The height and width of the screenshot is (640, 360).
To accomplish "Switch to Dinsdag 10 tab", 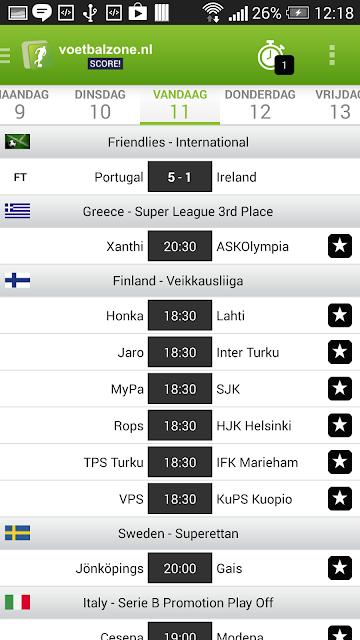I will (100, 105).
